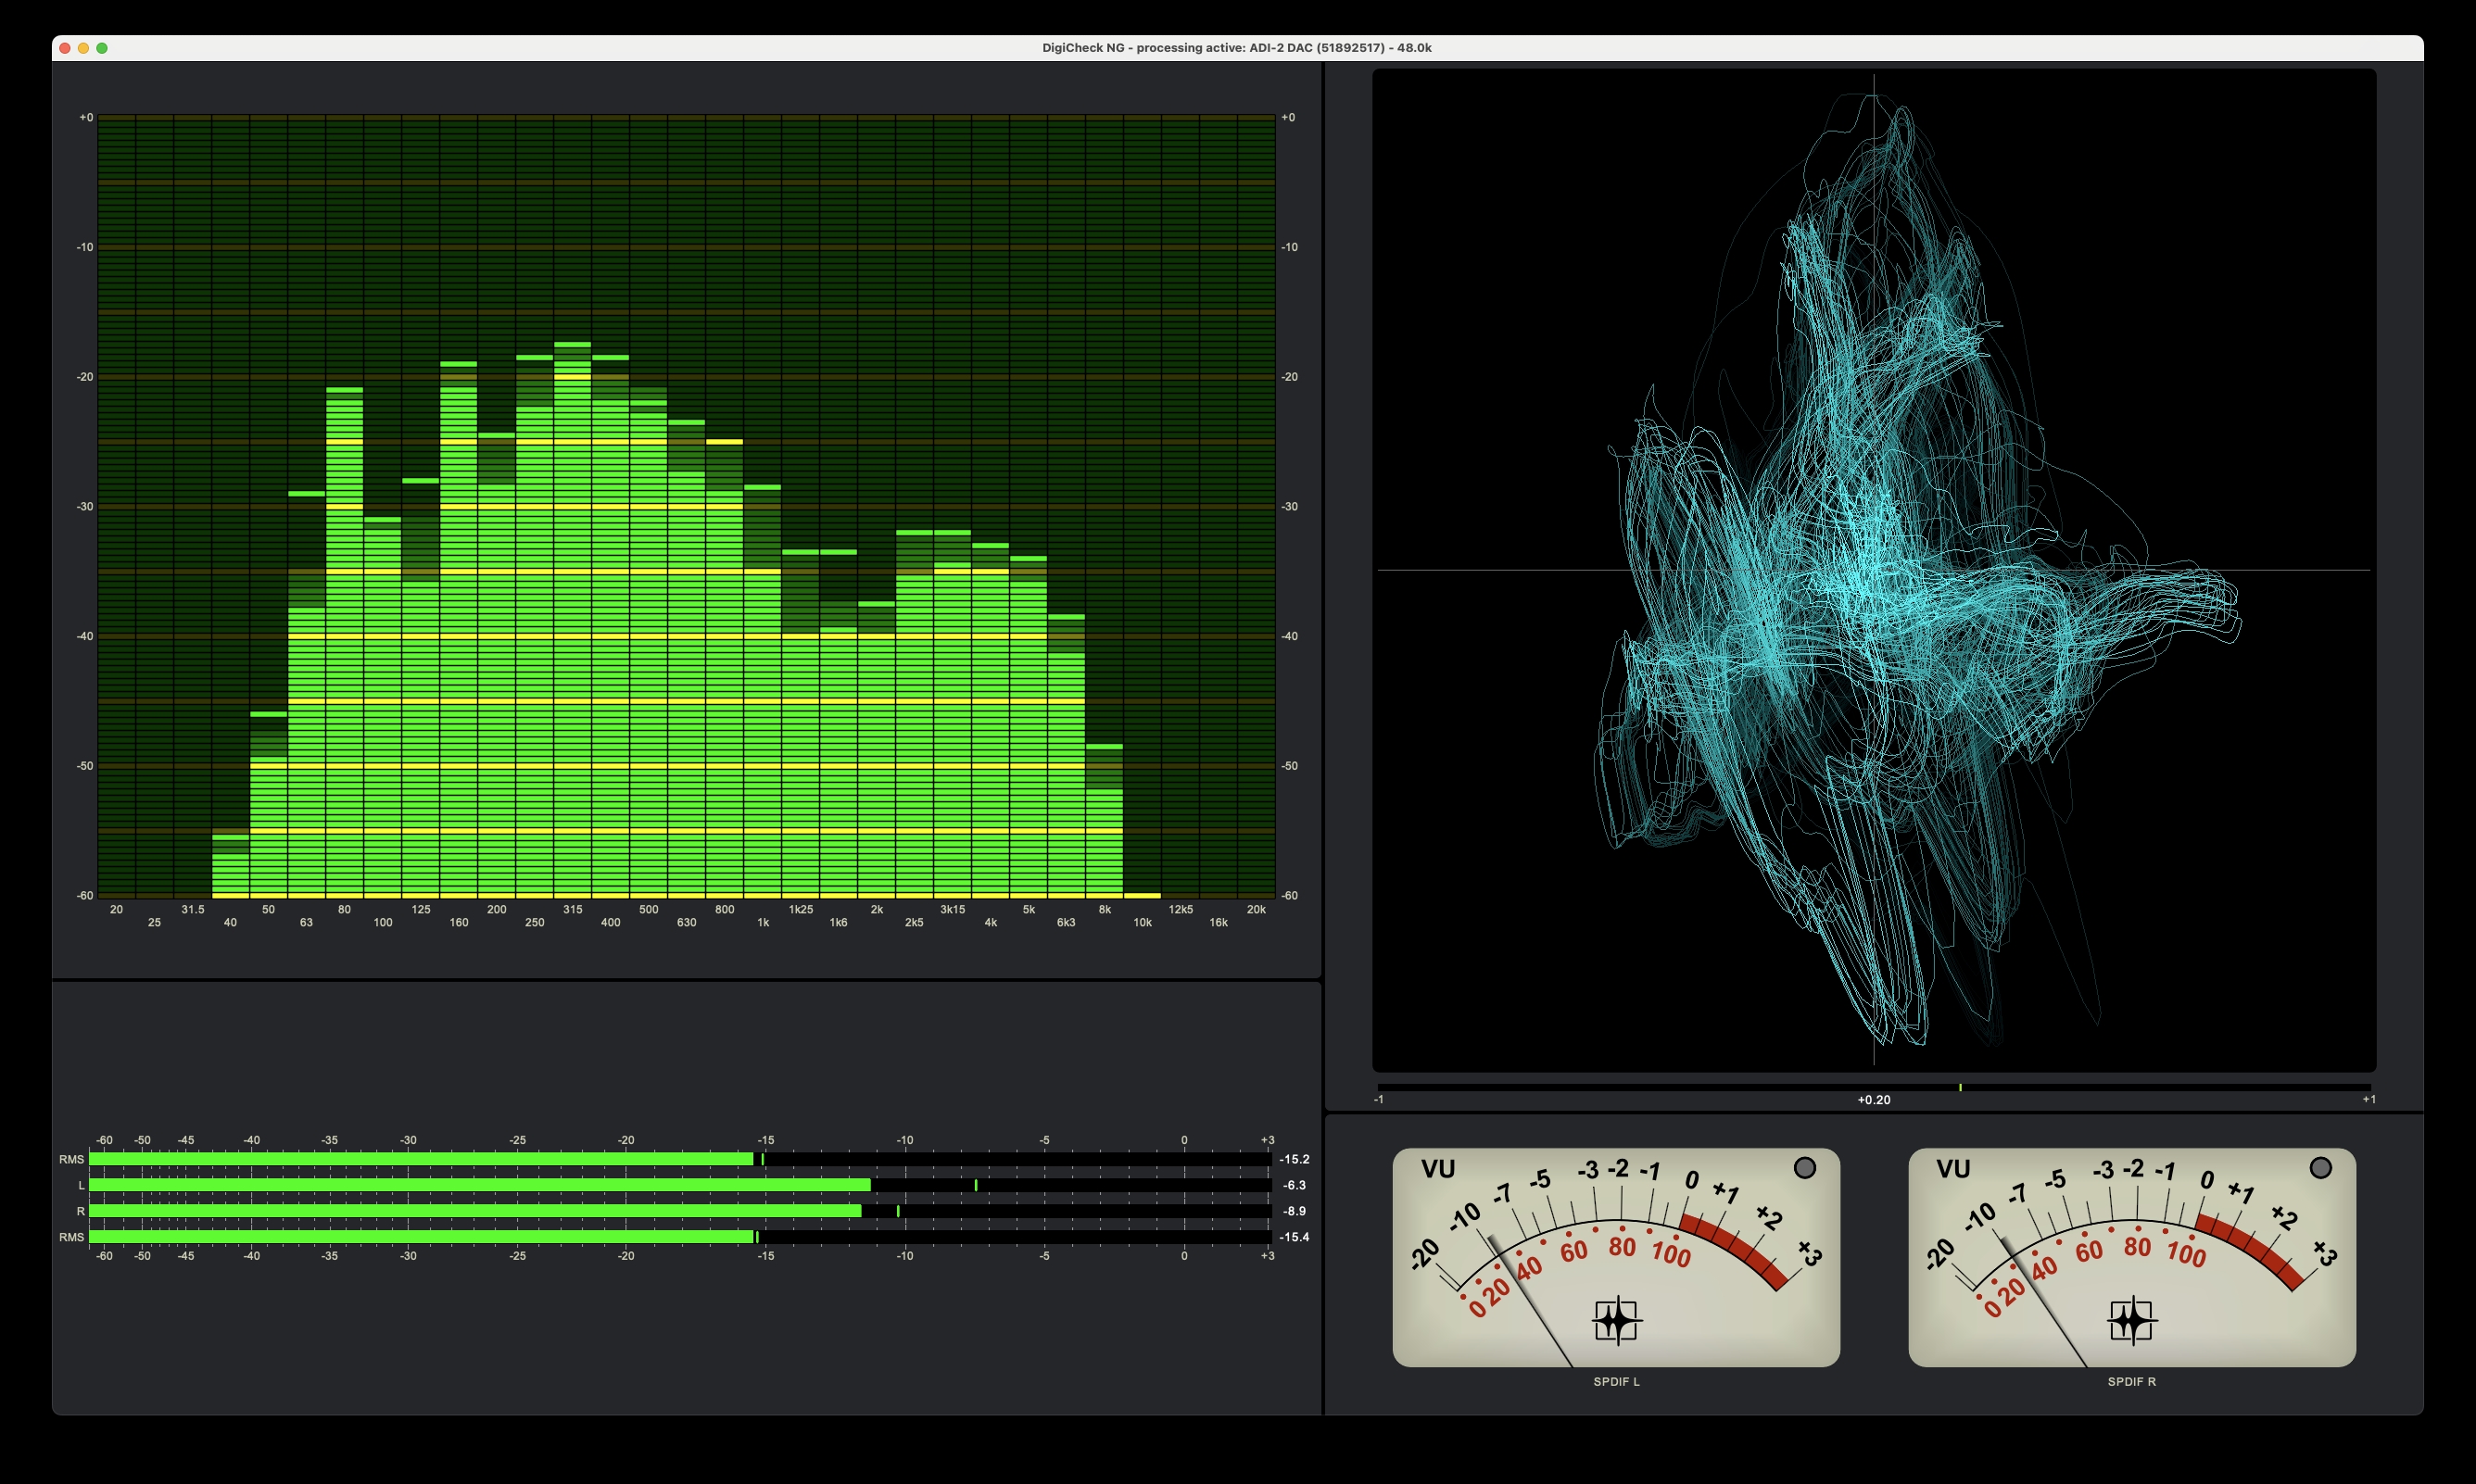This screenshot has height=1484, width=2476.
Task: Click the 2k frequency label
Action: click(877, 910)
